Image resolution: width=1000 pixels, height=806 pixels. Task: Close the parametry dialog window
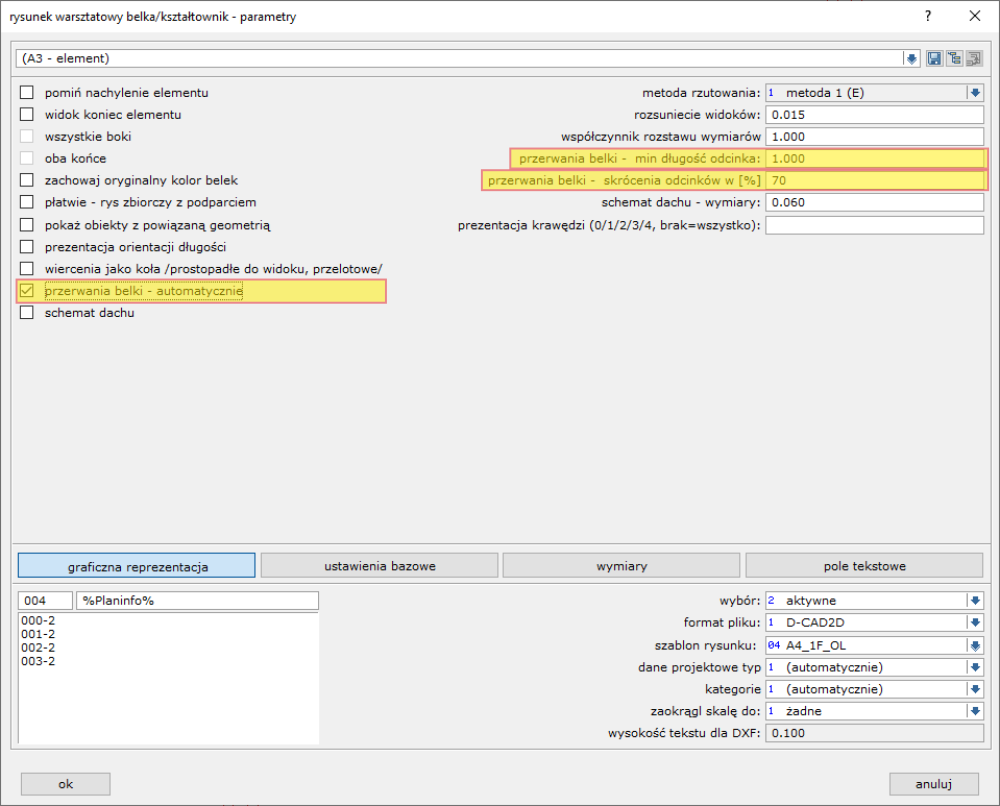coord(974,17)
